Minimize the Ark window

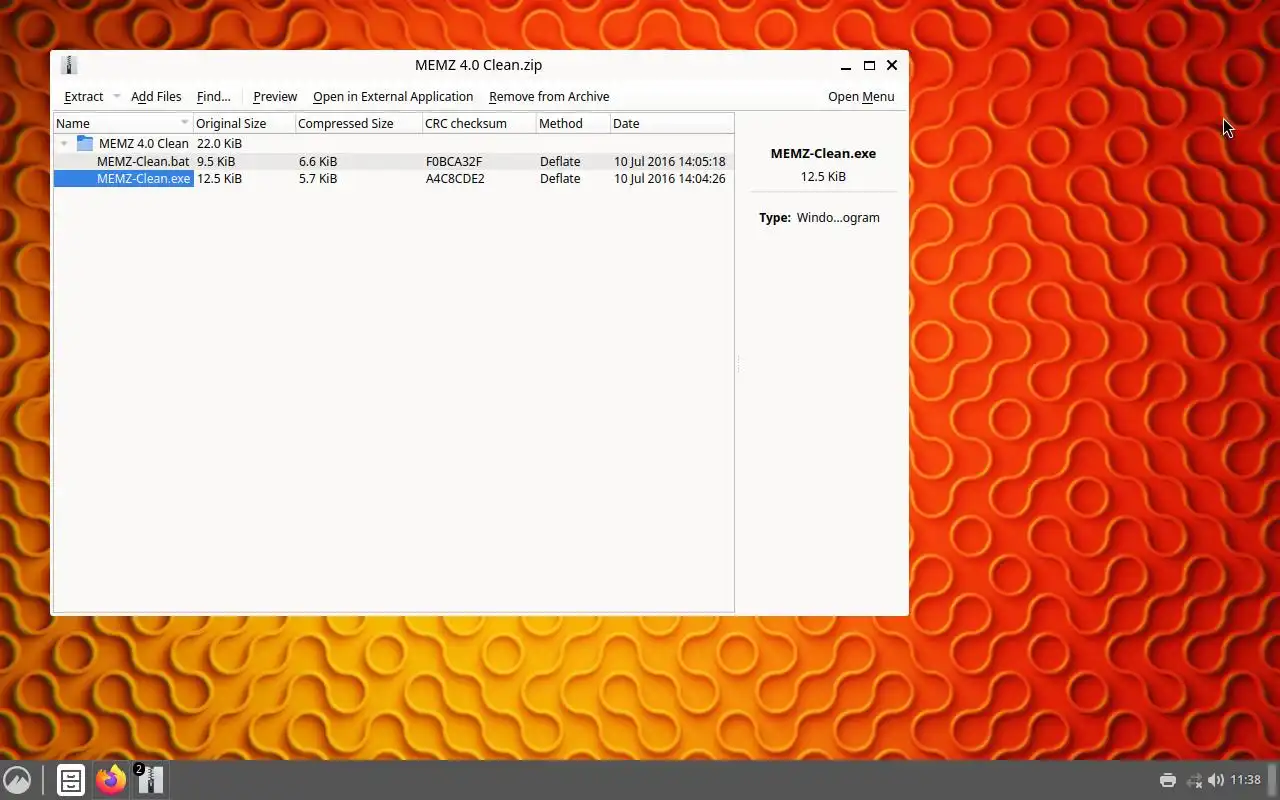[x=846, y=65]
